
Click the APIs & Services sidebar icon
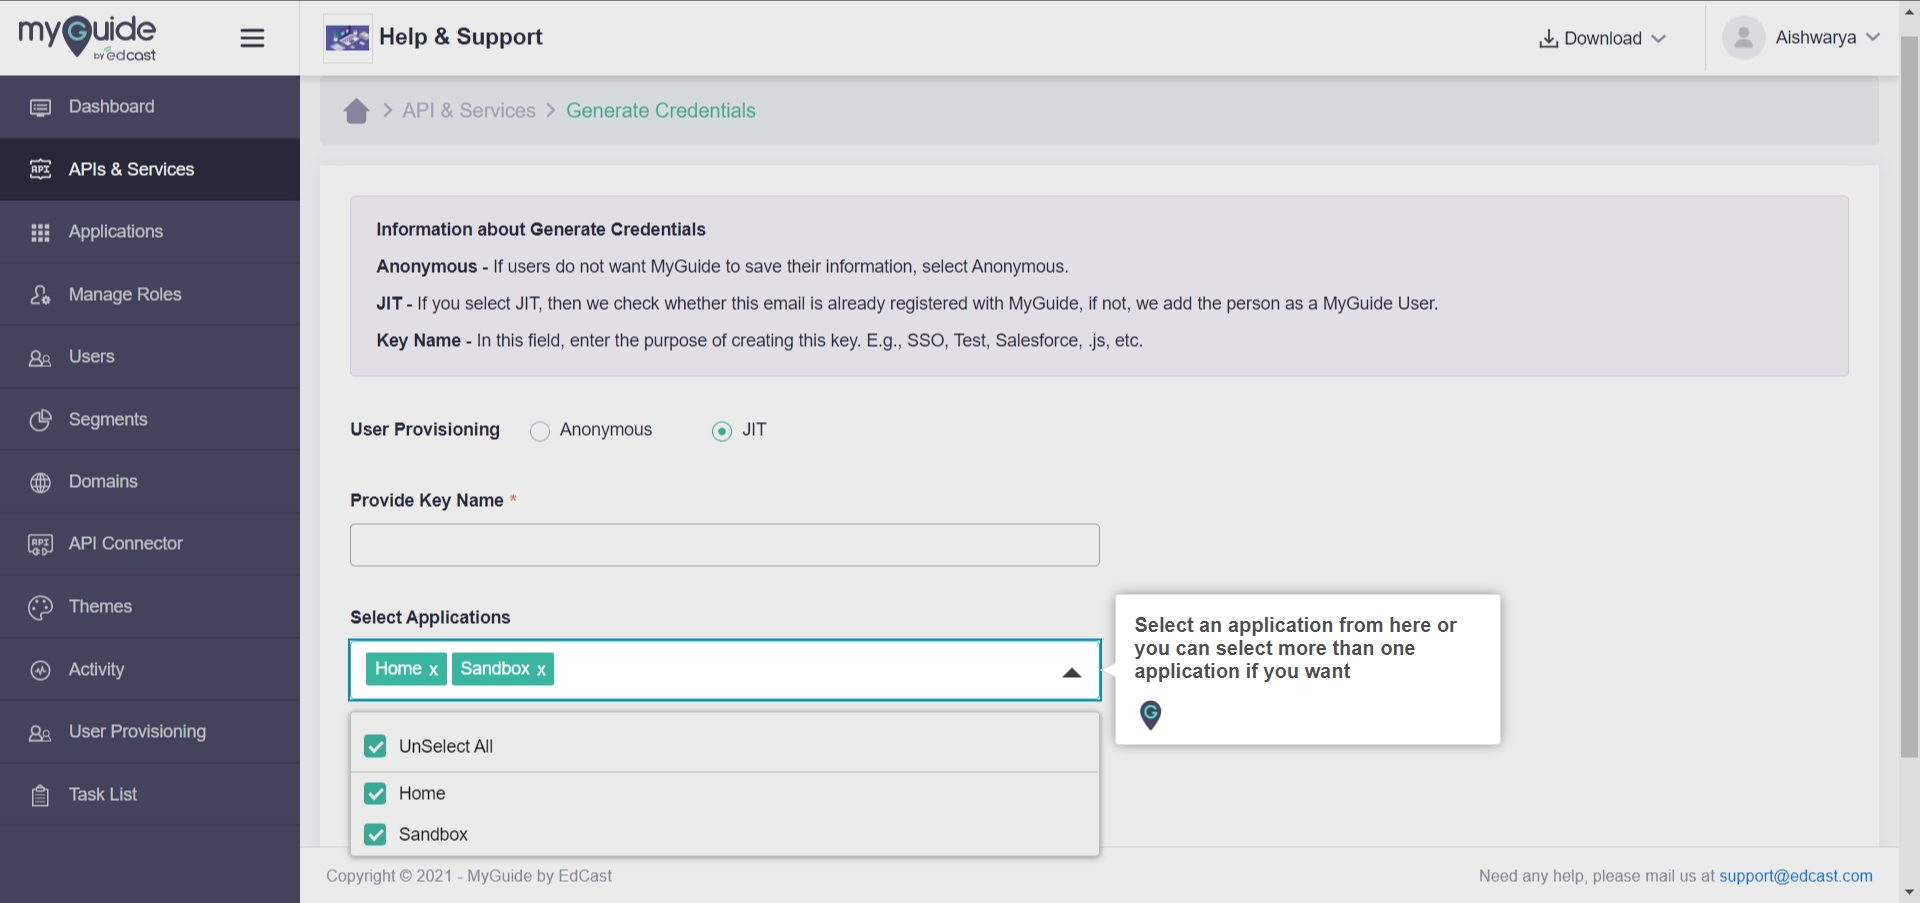[x=40, y=169]
